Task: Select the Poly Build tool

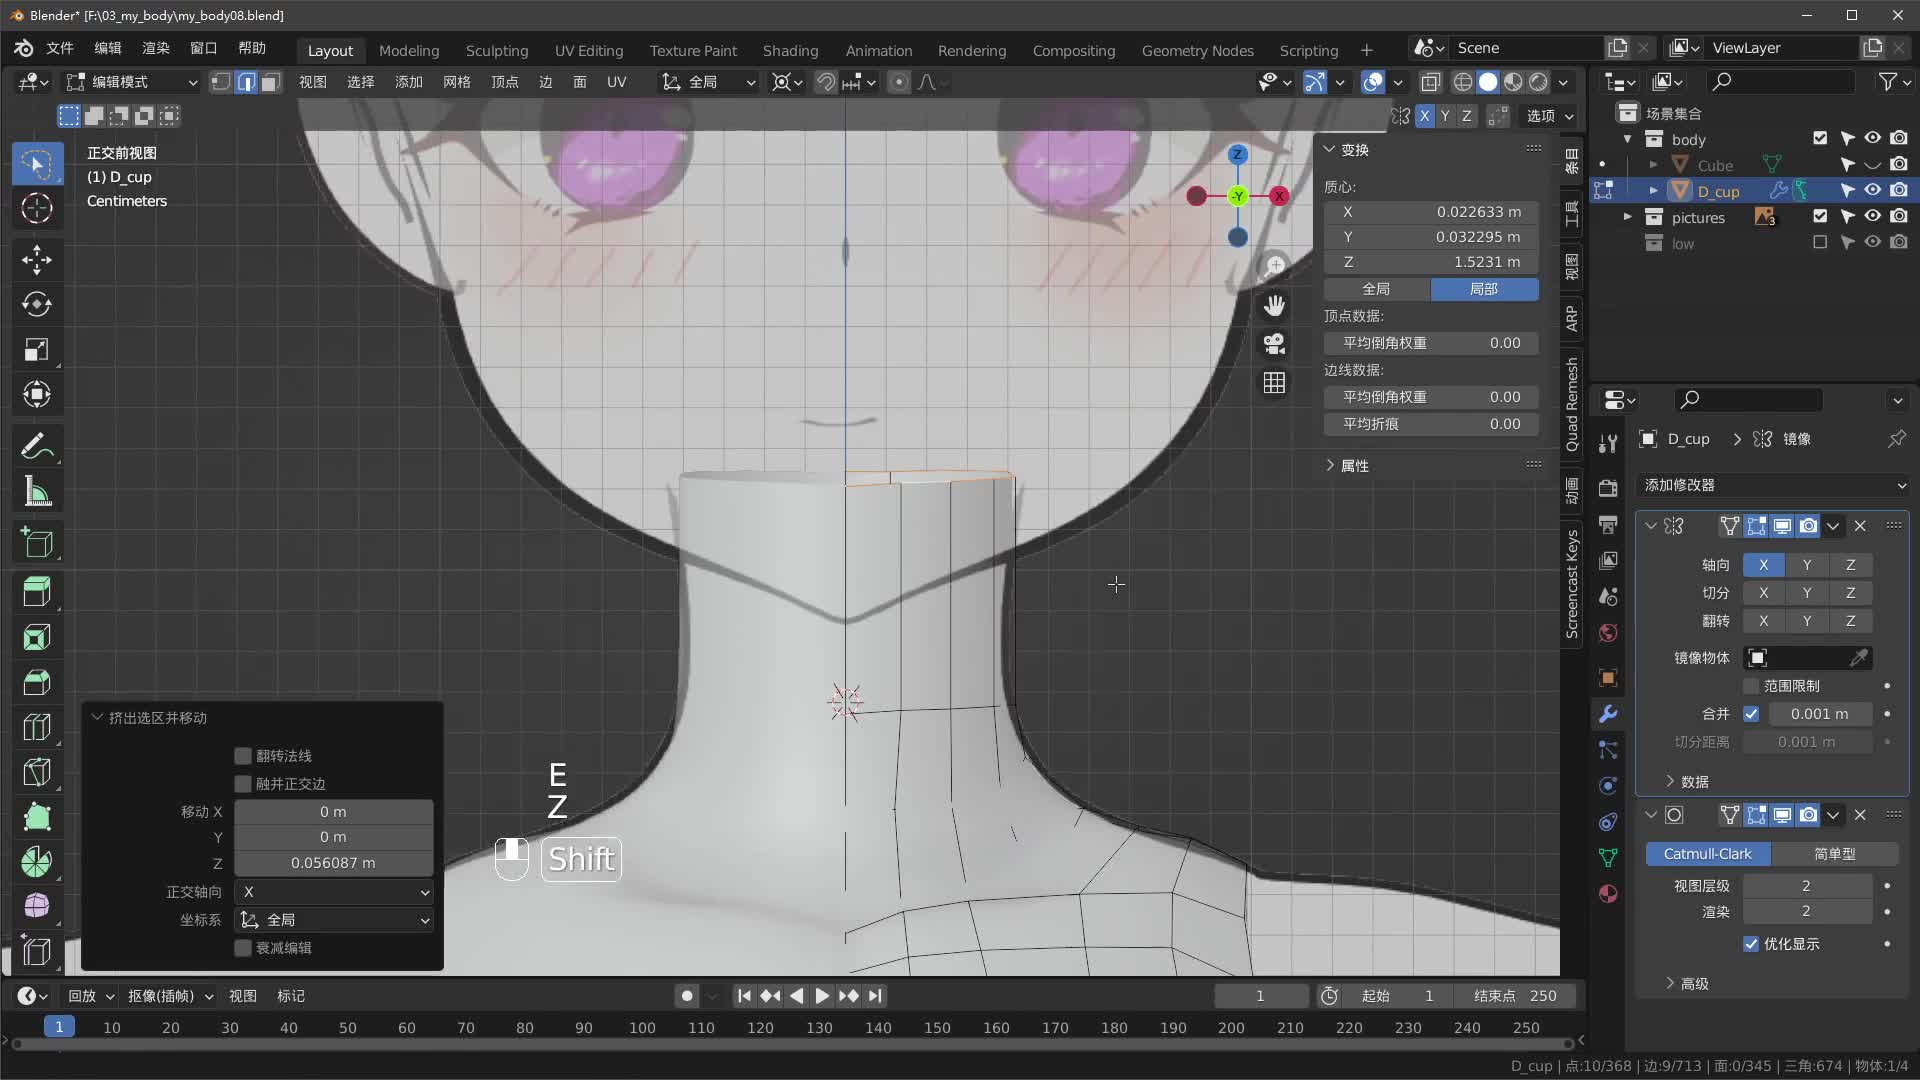Action: pos(37,817)
